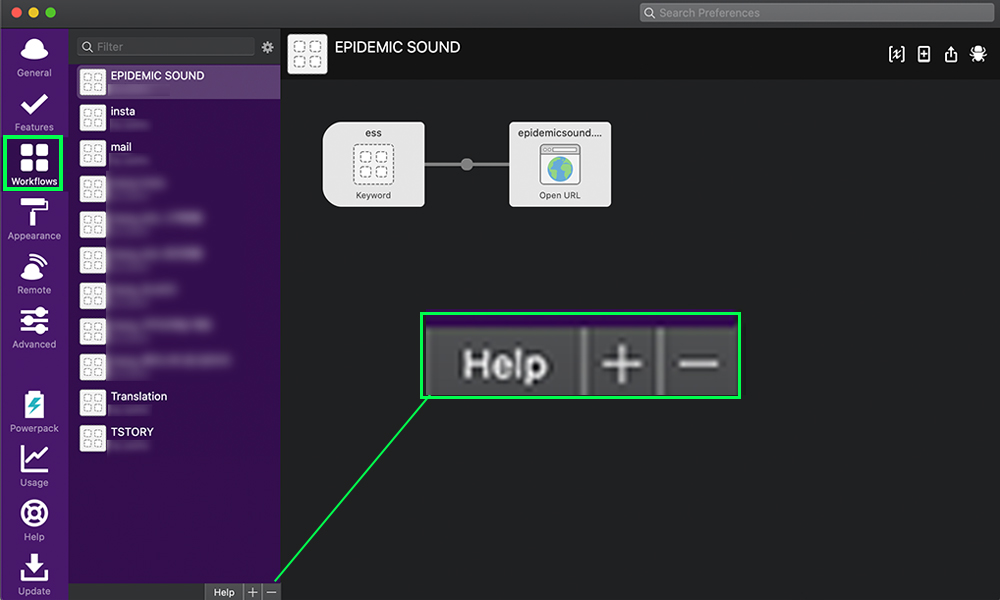1000x600 pixels.
Task: Open the Usage statistics section
Action: click(x=34, y=466)
